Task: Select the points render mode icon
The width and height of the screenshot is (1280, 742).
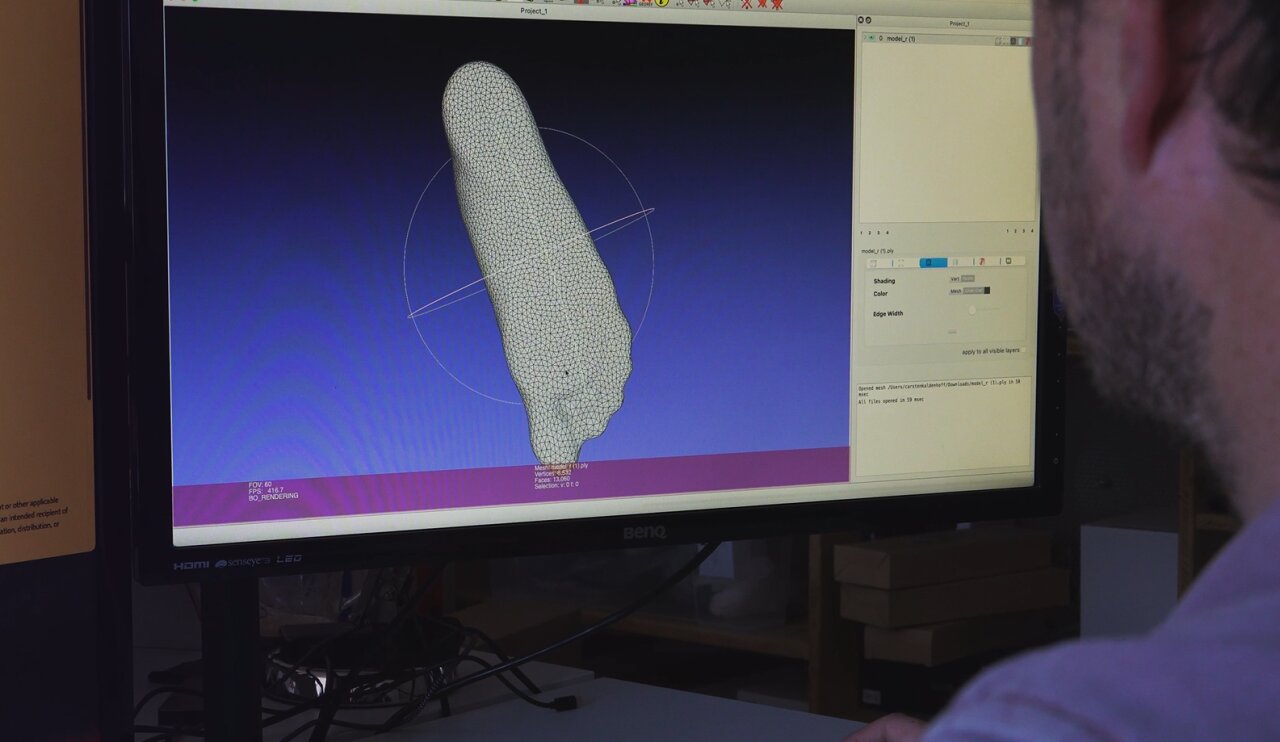Action: 901,262
